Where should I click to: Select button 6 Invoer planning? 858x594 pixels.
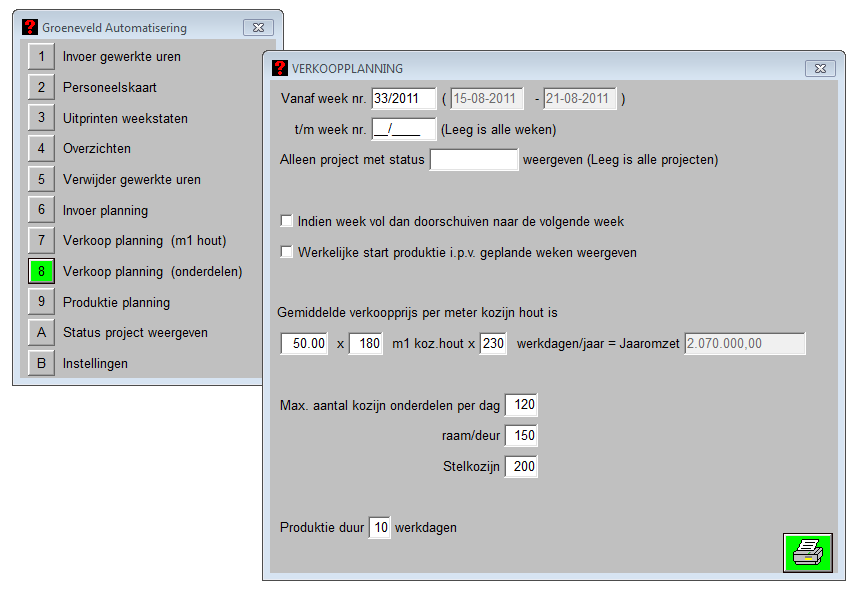coord(41,211)
